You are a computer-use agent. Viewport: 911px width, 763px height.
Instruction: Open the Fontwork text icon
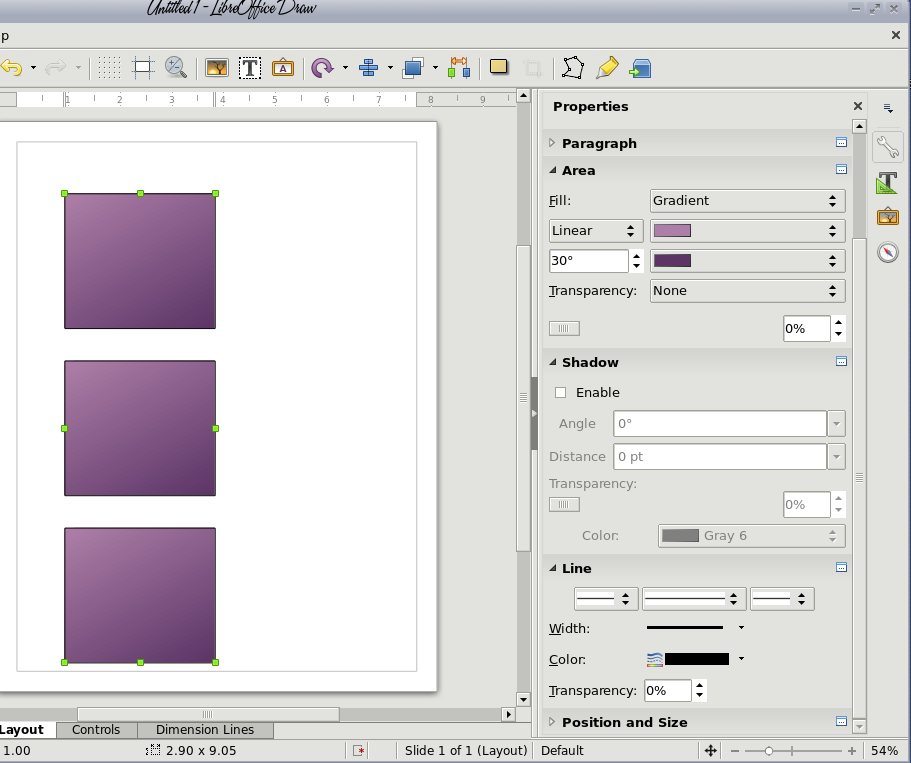283,68
